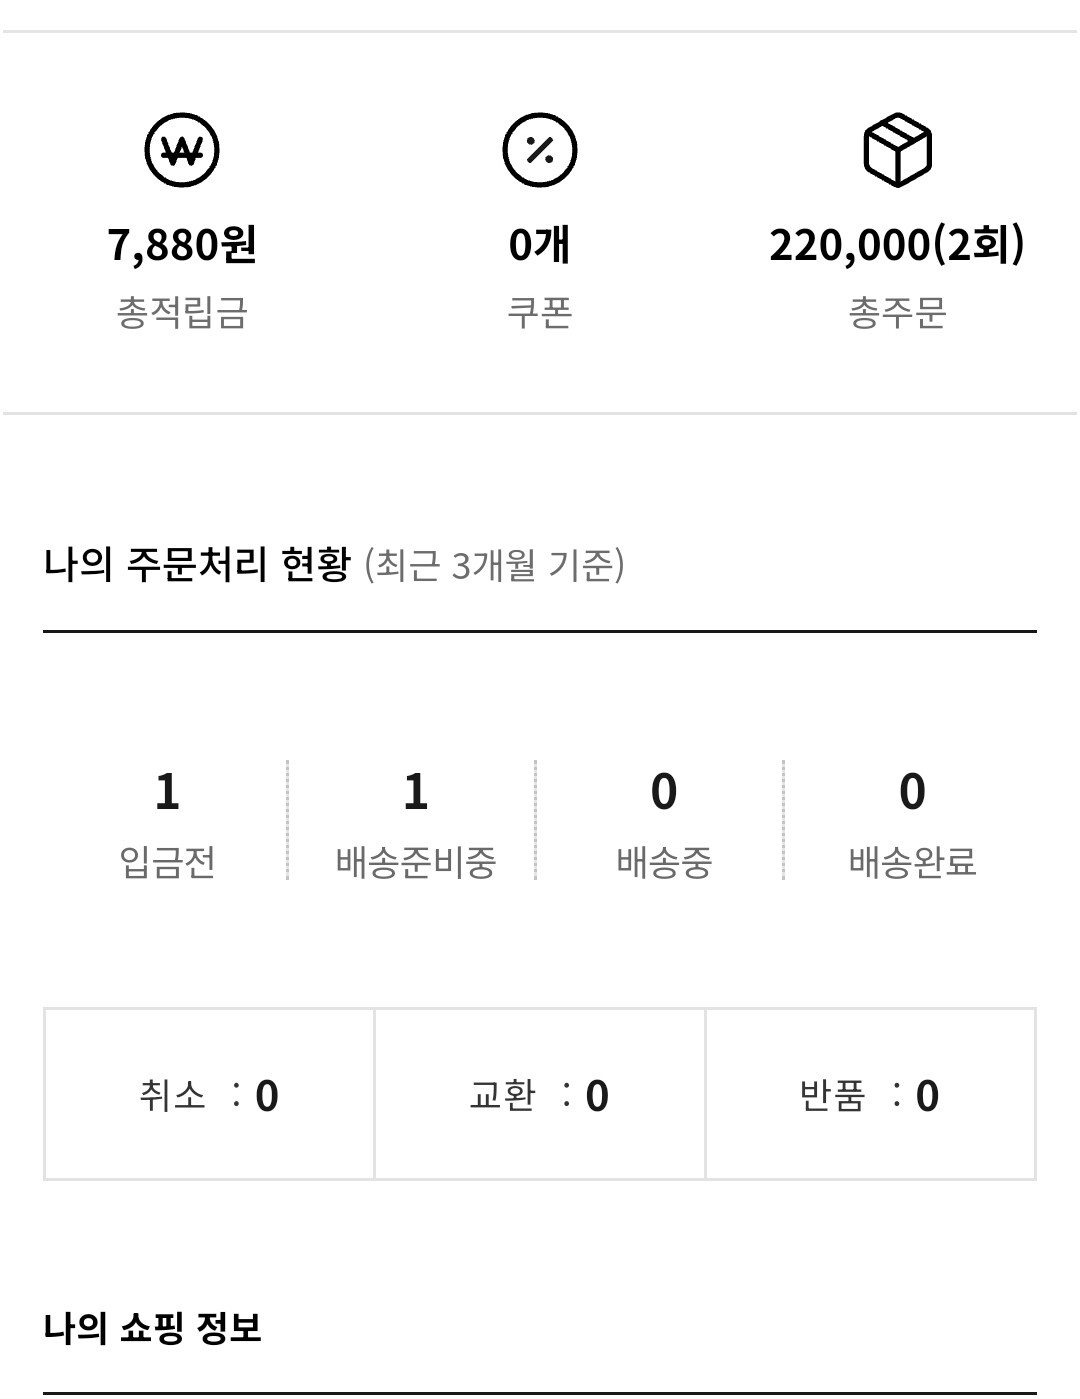The image size is (1080, 1399).
Task: View the 배송완료 order count
Action: (912, 792)
